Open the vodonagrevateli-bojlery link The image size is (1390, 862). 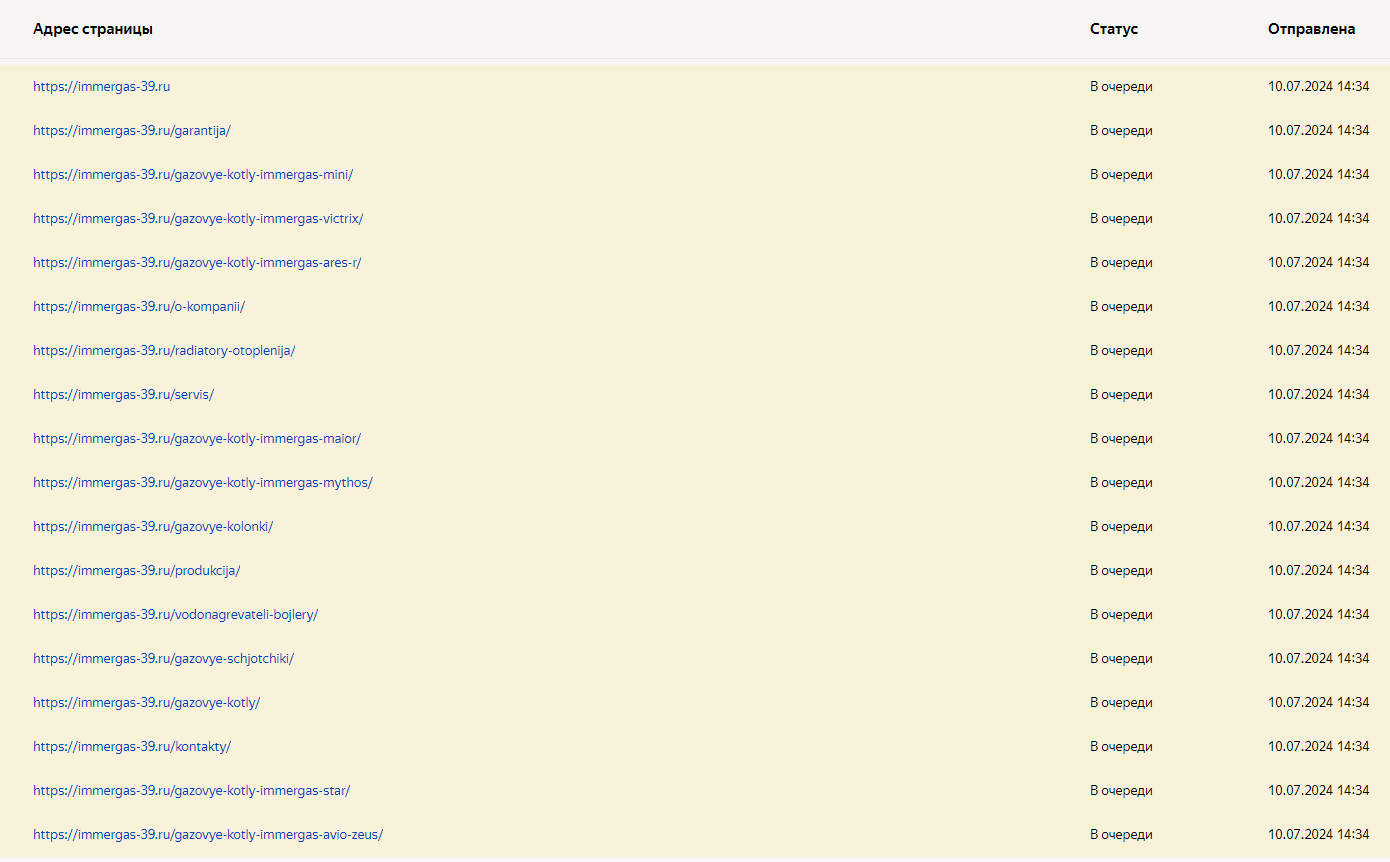(x=175, y=614)
